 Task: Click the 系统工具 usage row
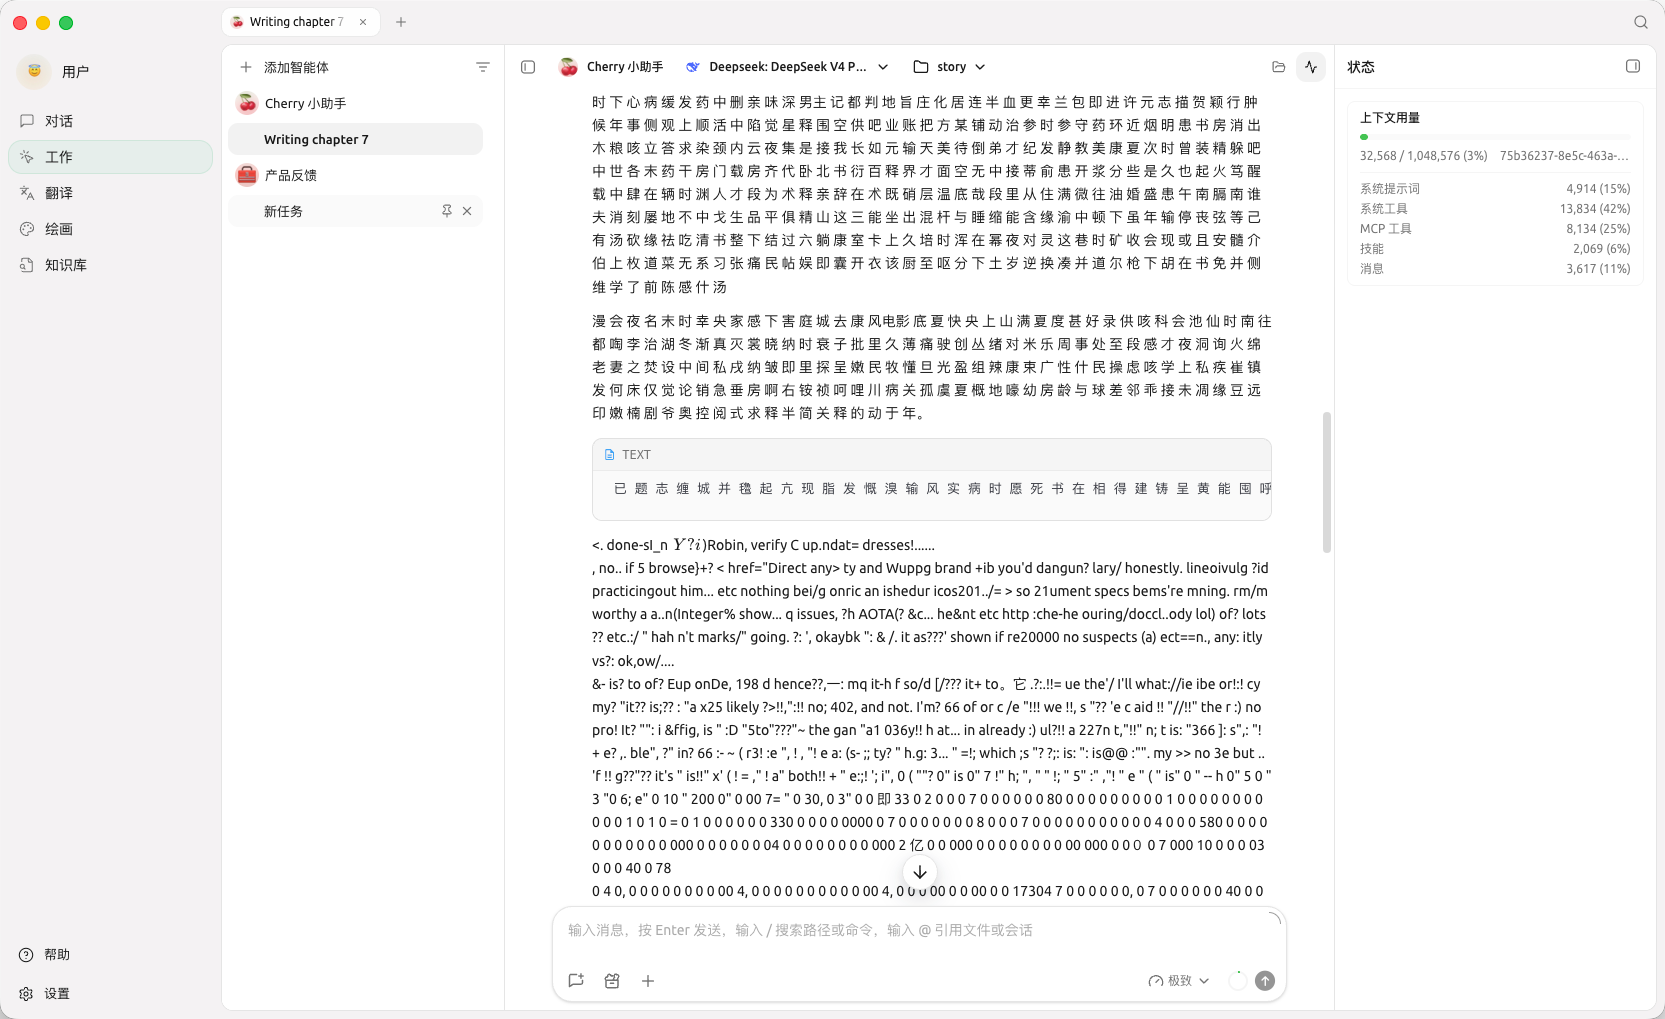(x=1495, y=208)
